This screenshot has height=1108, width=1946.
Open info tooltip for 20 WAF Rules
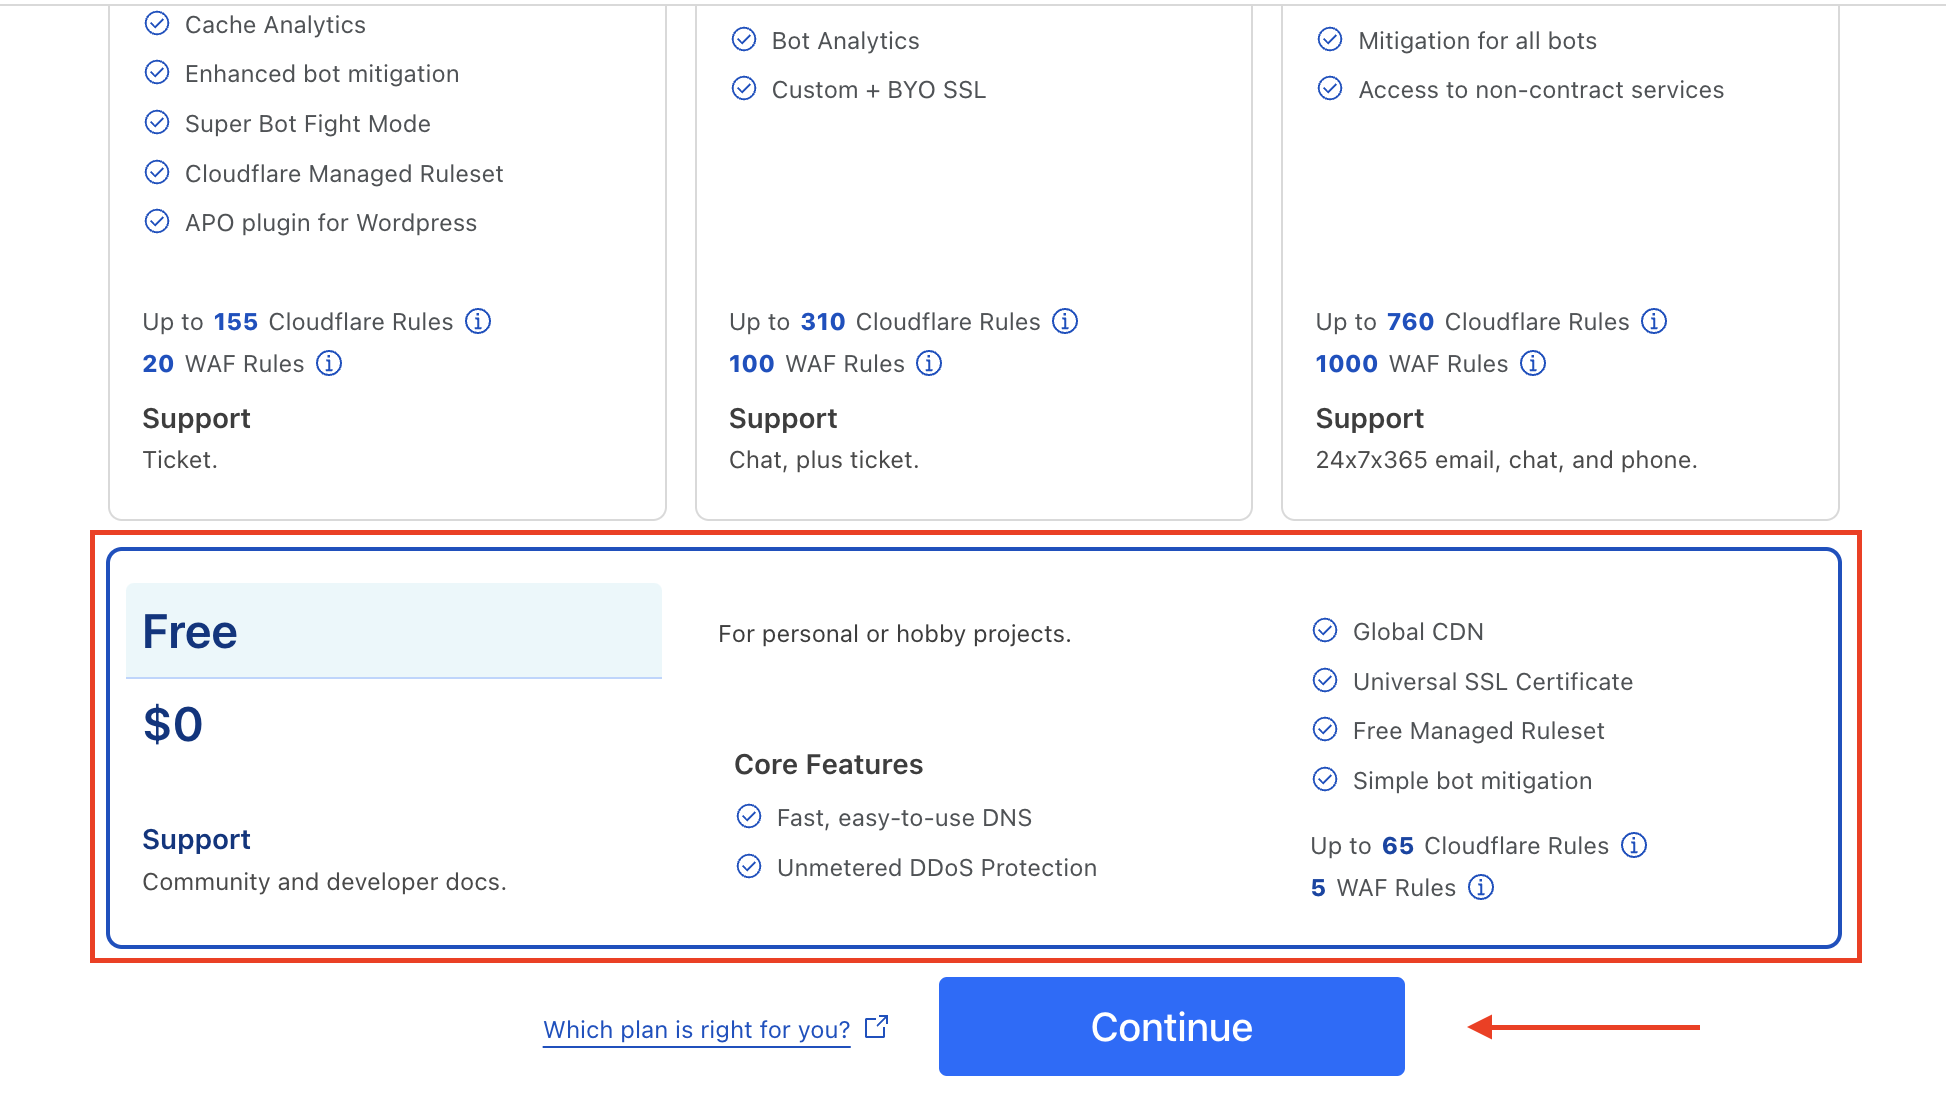pos(329,363)
